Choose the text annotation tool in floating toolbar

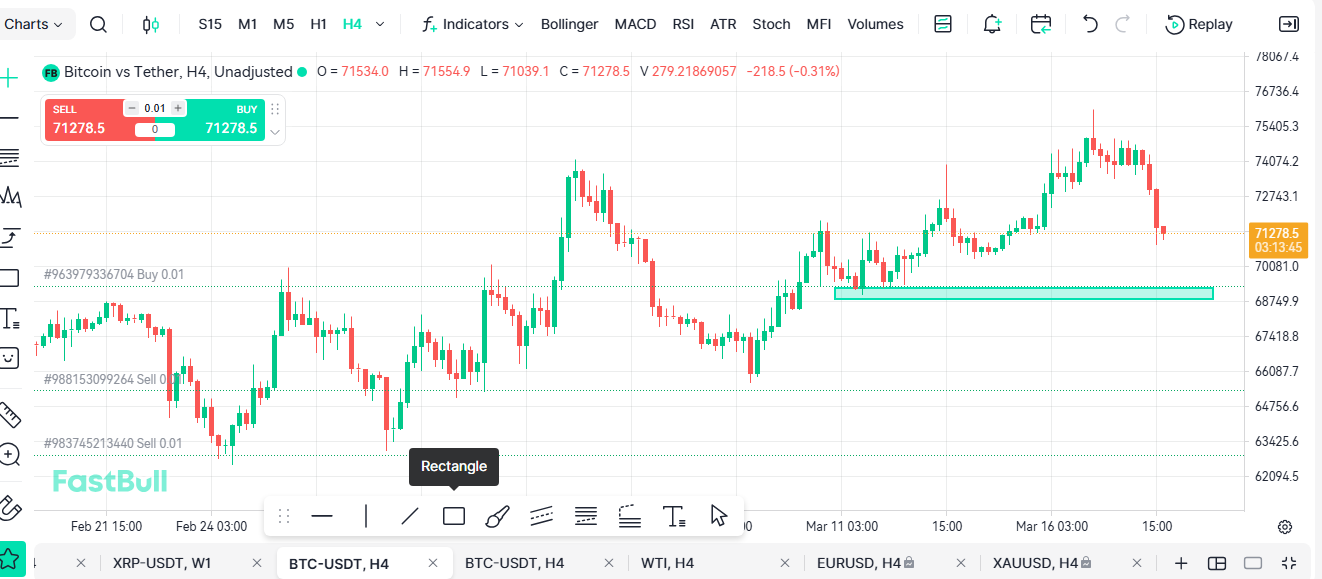(x=674, y=516)
